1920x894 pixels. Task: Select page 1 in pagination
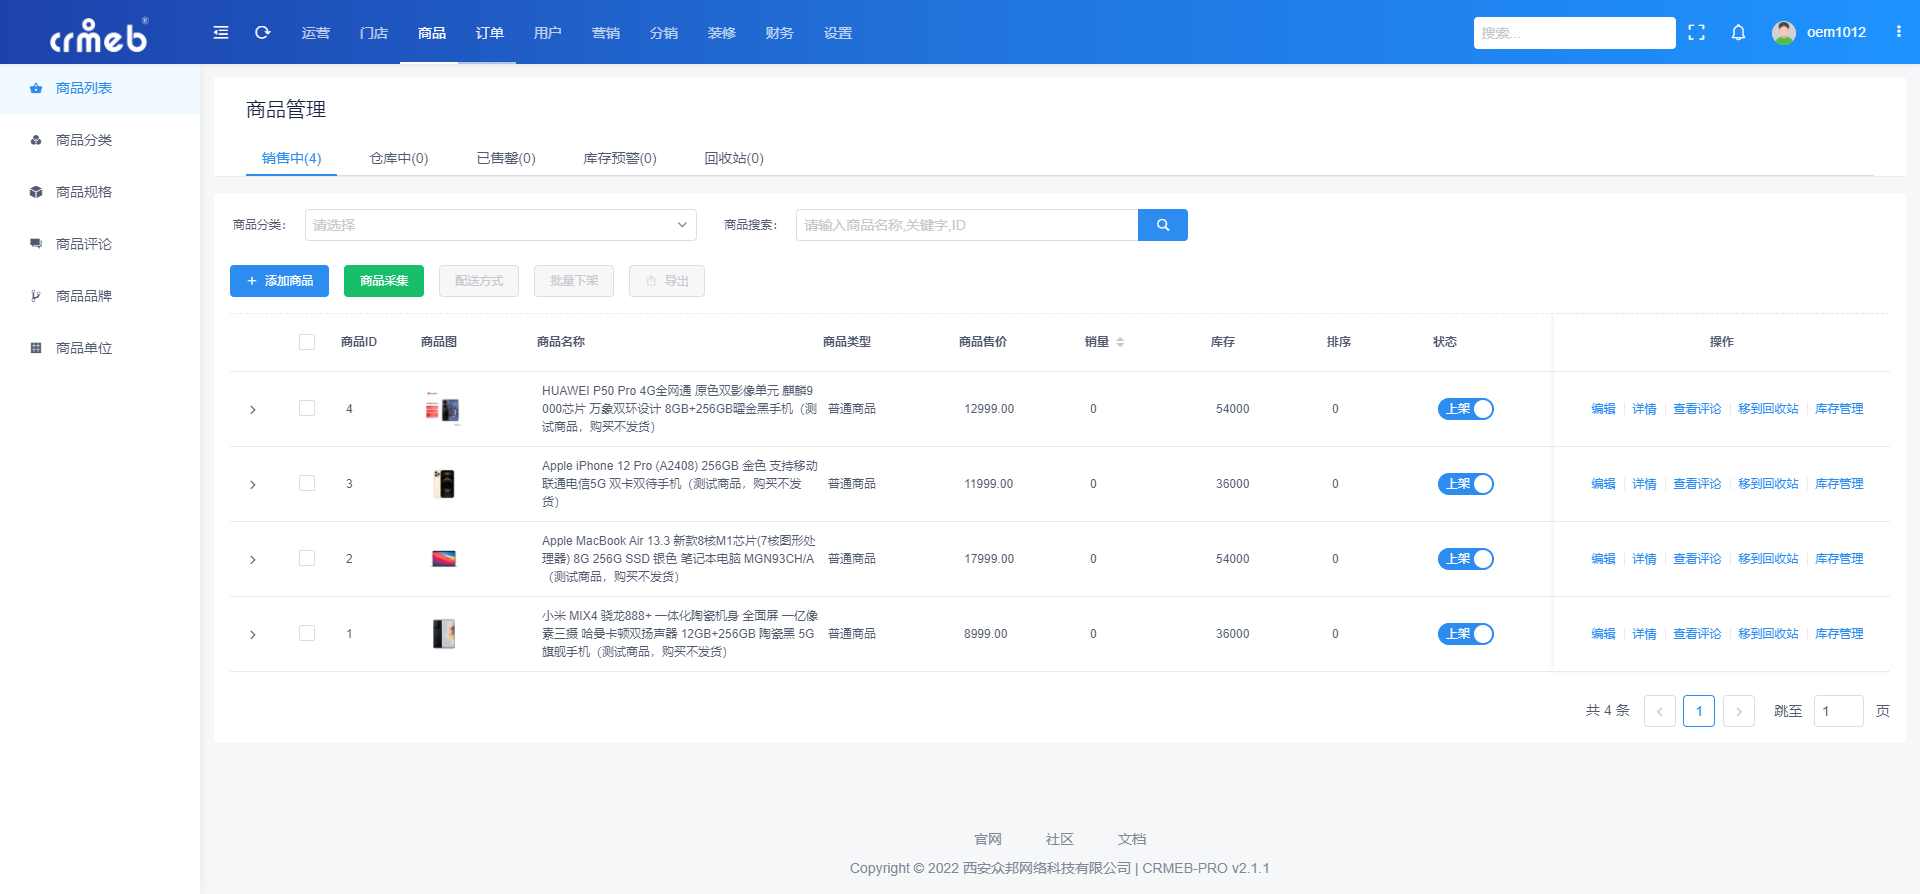tap(1699, 711)
